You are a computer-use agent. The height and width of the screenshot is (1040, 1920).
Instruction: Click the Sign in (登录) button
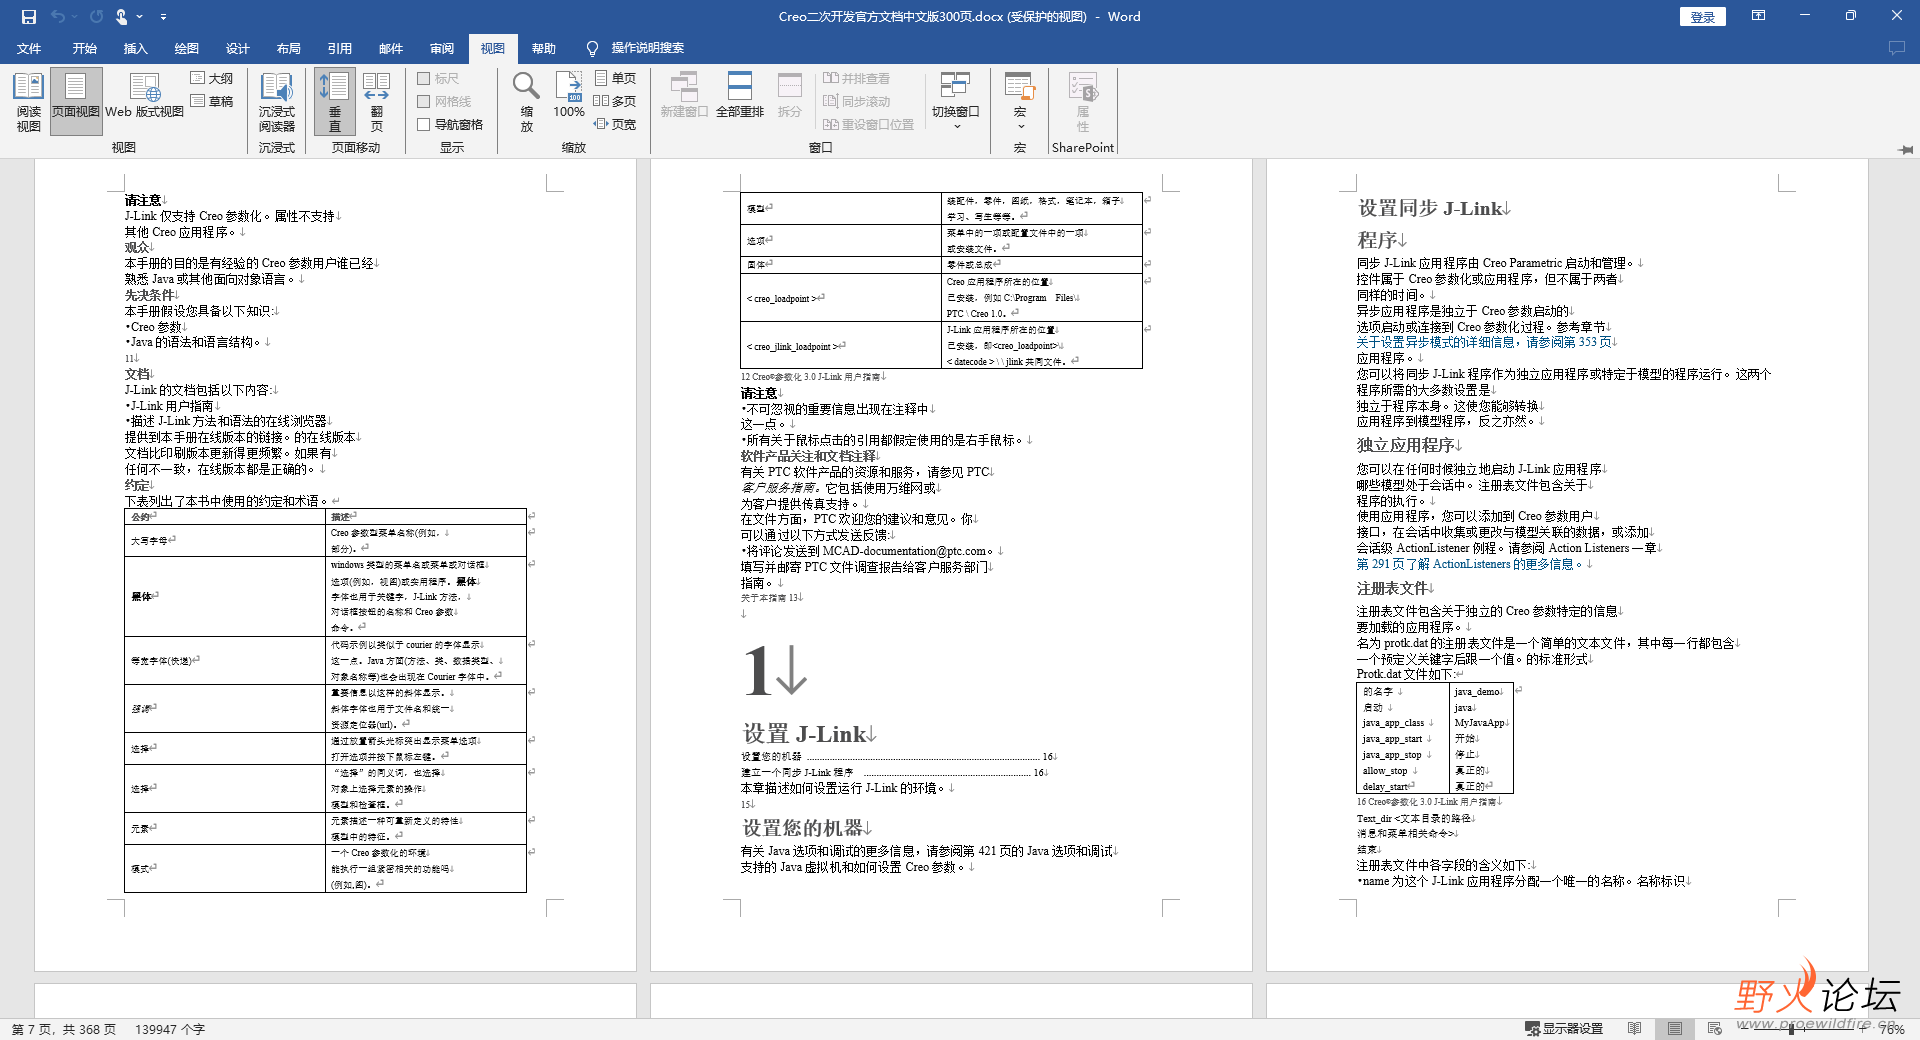(x=1703, y=17)
